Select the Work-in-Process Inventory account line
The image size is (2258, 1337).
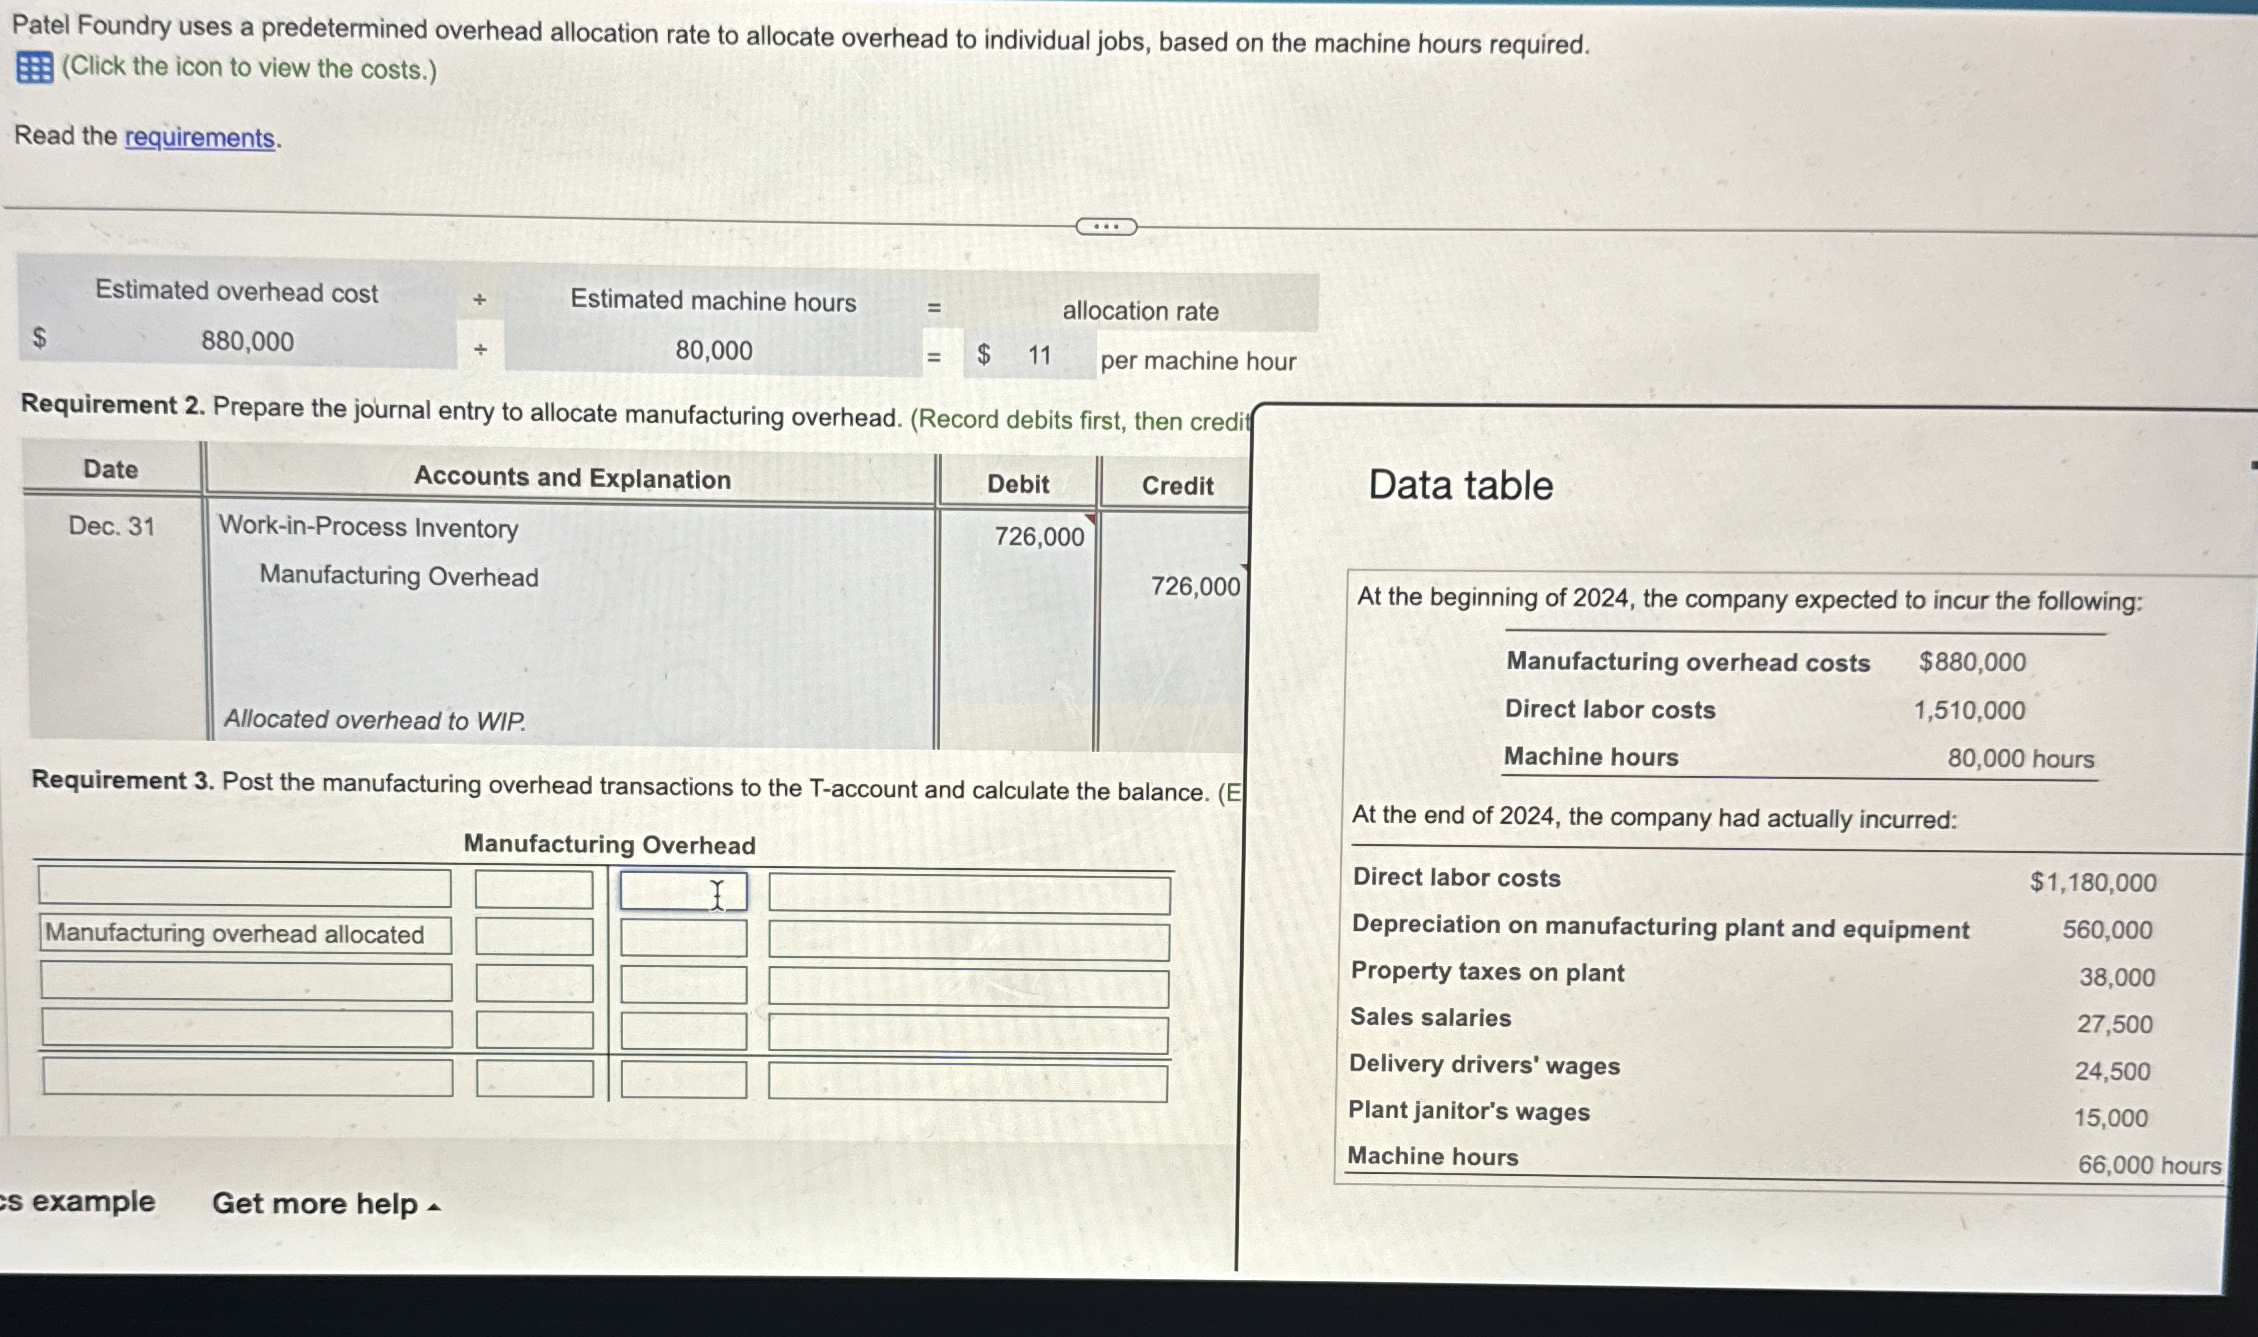pos(370,527)
